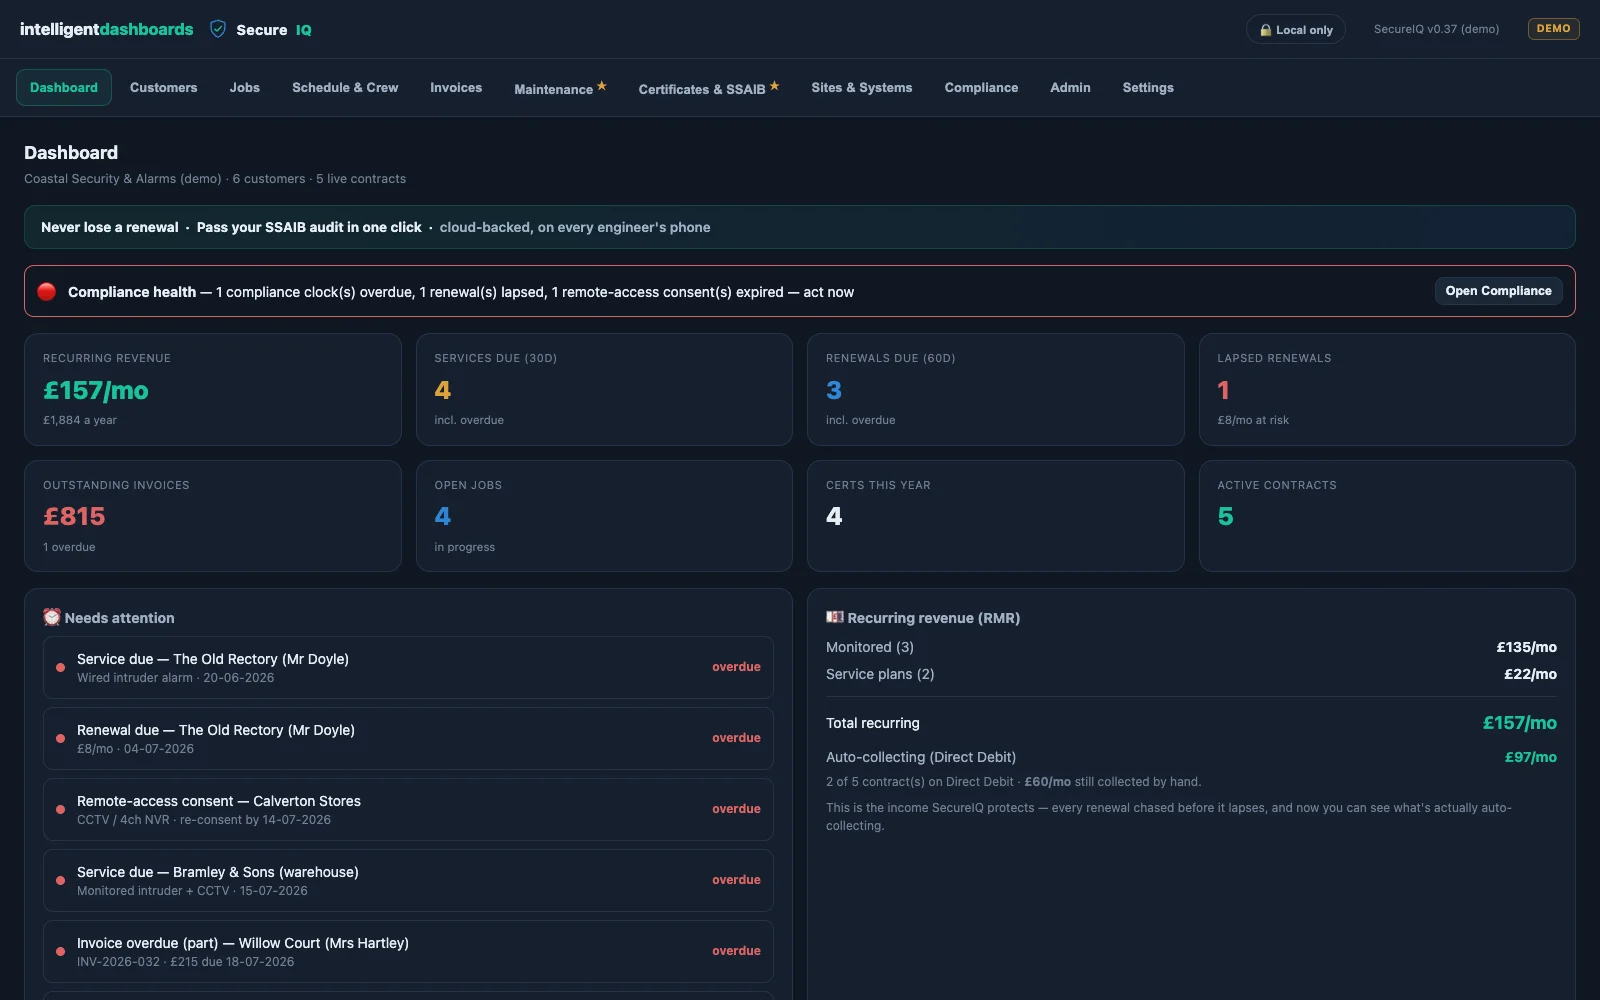Select Renewal due — The Old Rectory row
Image resolution: width=1600 pixels, height=1000 pixels.
[x=408, y=738]
